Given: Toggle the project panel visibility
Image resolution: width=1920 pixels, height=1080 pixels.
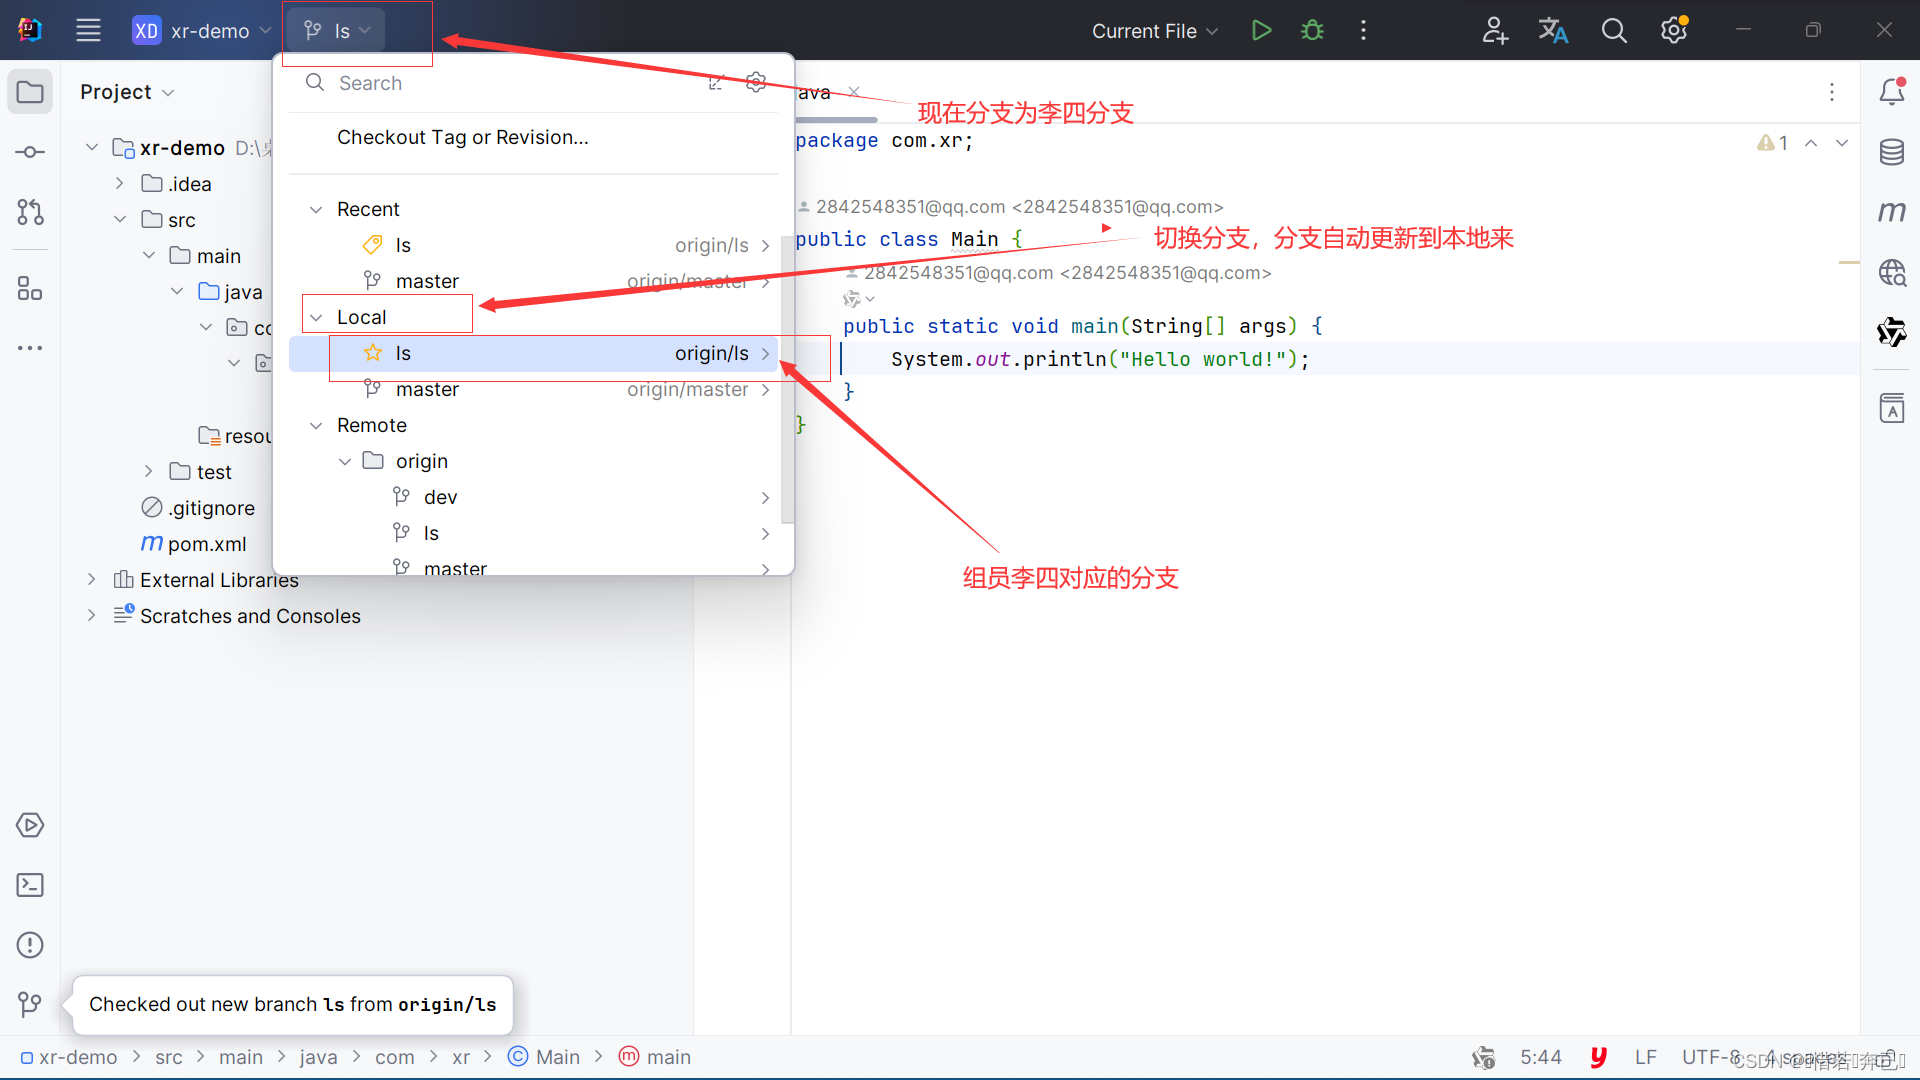Looking at the screenshot, I should [29, 92].
